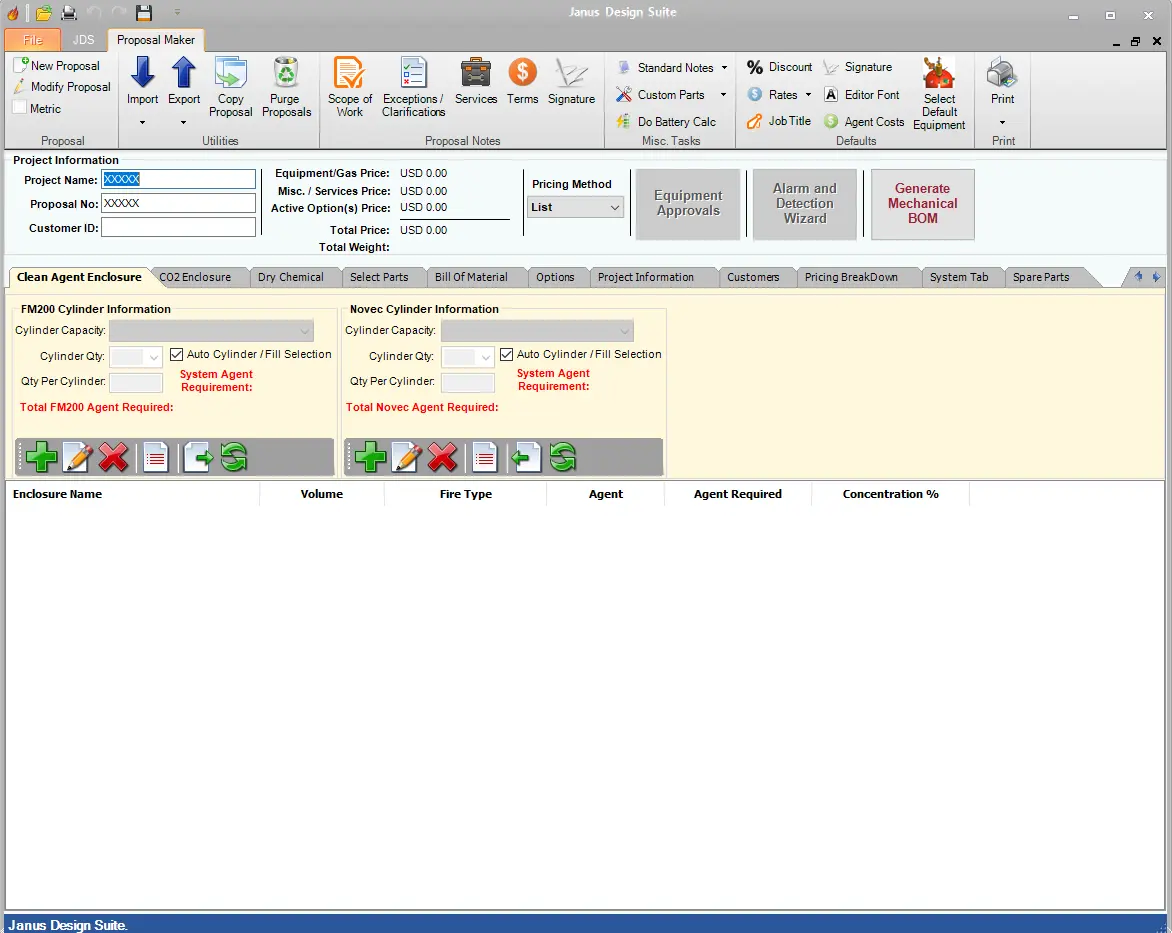
Task: Open Job Title defaults
Action: 779,121
